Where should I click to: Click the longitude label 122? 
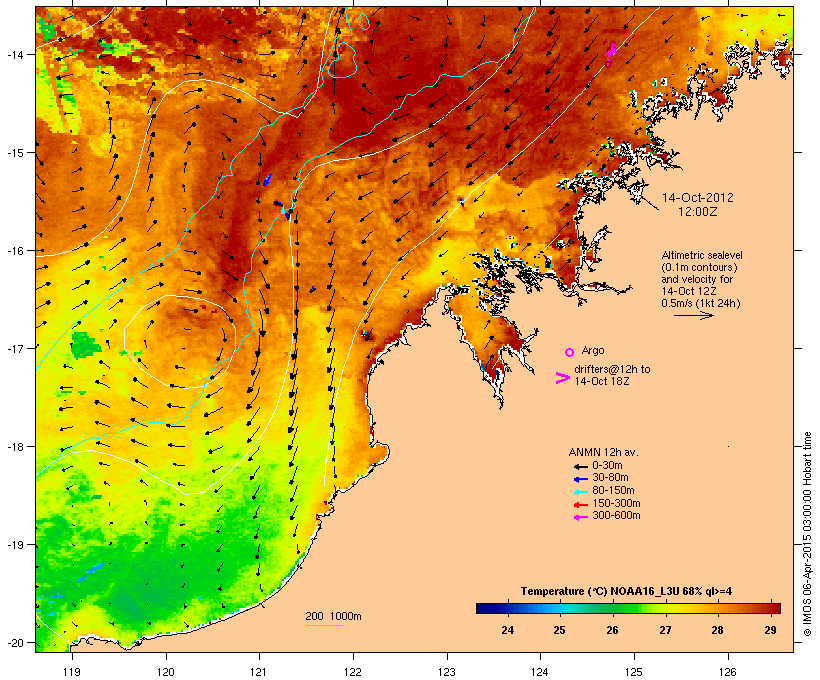pyautogui.click(x=353, y=672)
